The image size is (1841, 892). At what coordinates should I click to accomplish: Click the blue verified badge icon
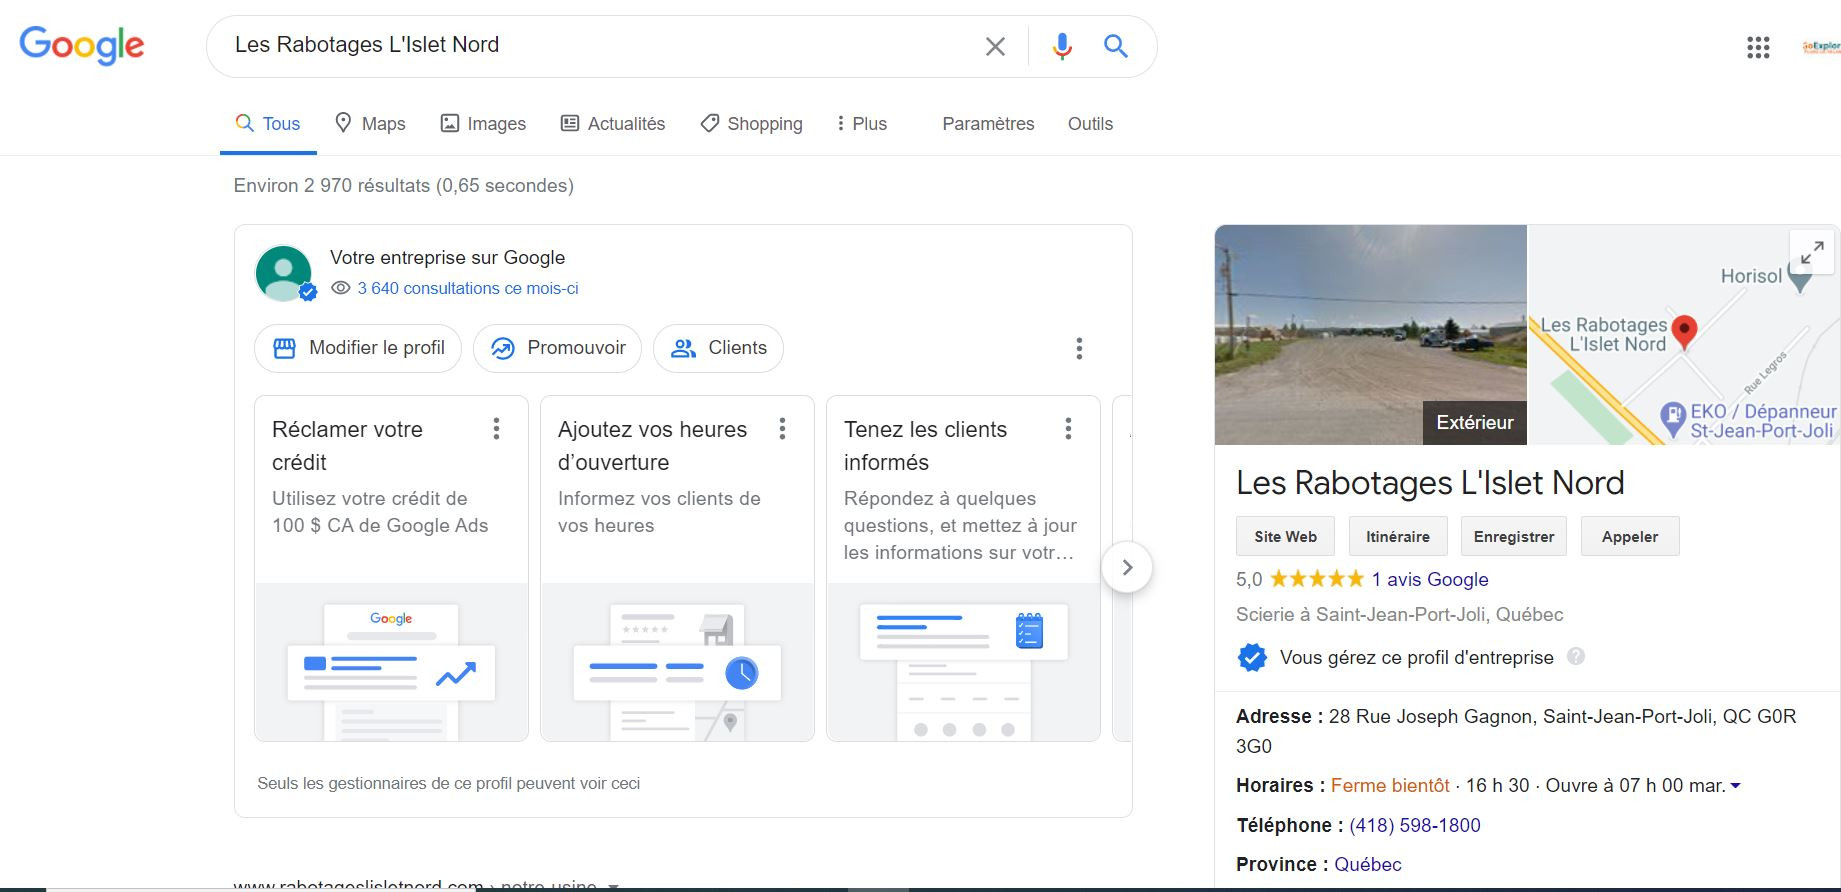click(1251, 657)
